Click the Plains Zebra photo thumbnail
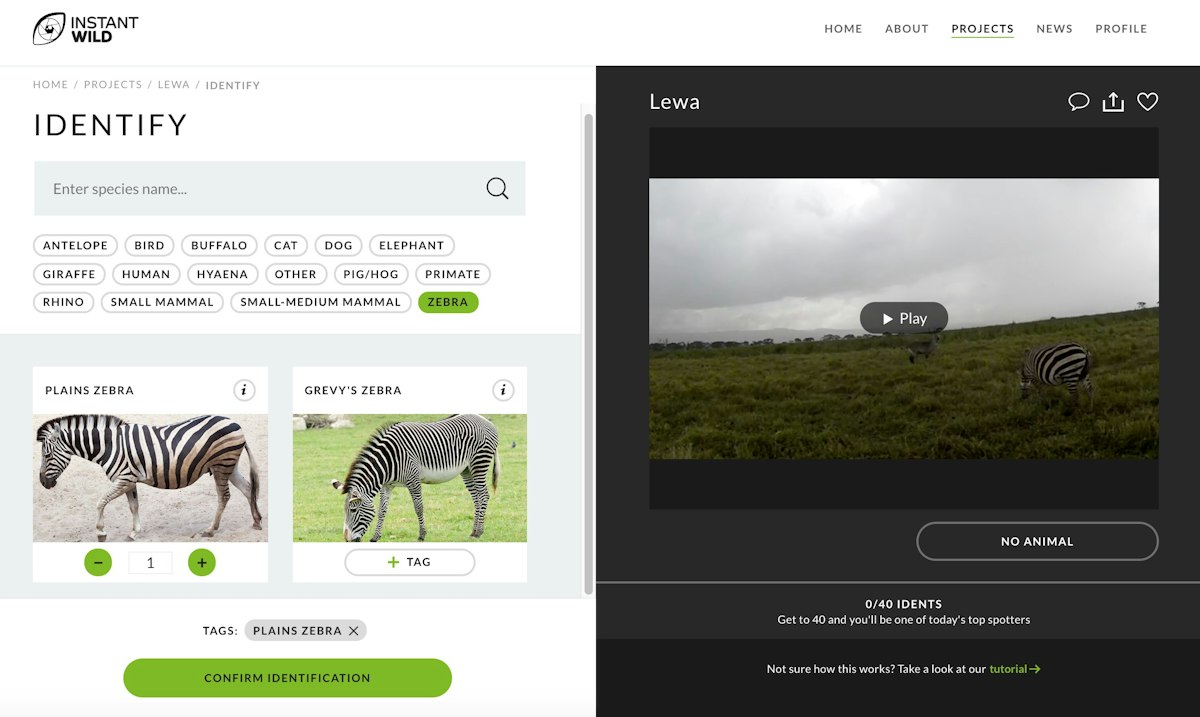Image resolution: width=1200 pixels, height=717 pixels. pos(150,478)
